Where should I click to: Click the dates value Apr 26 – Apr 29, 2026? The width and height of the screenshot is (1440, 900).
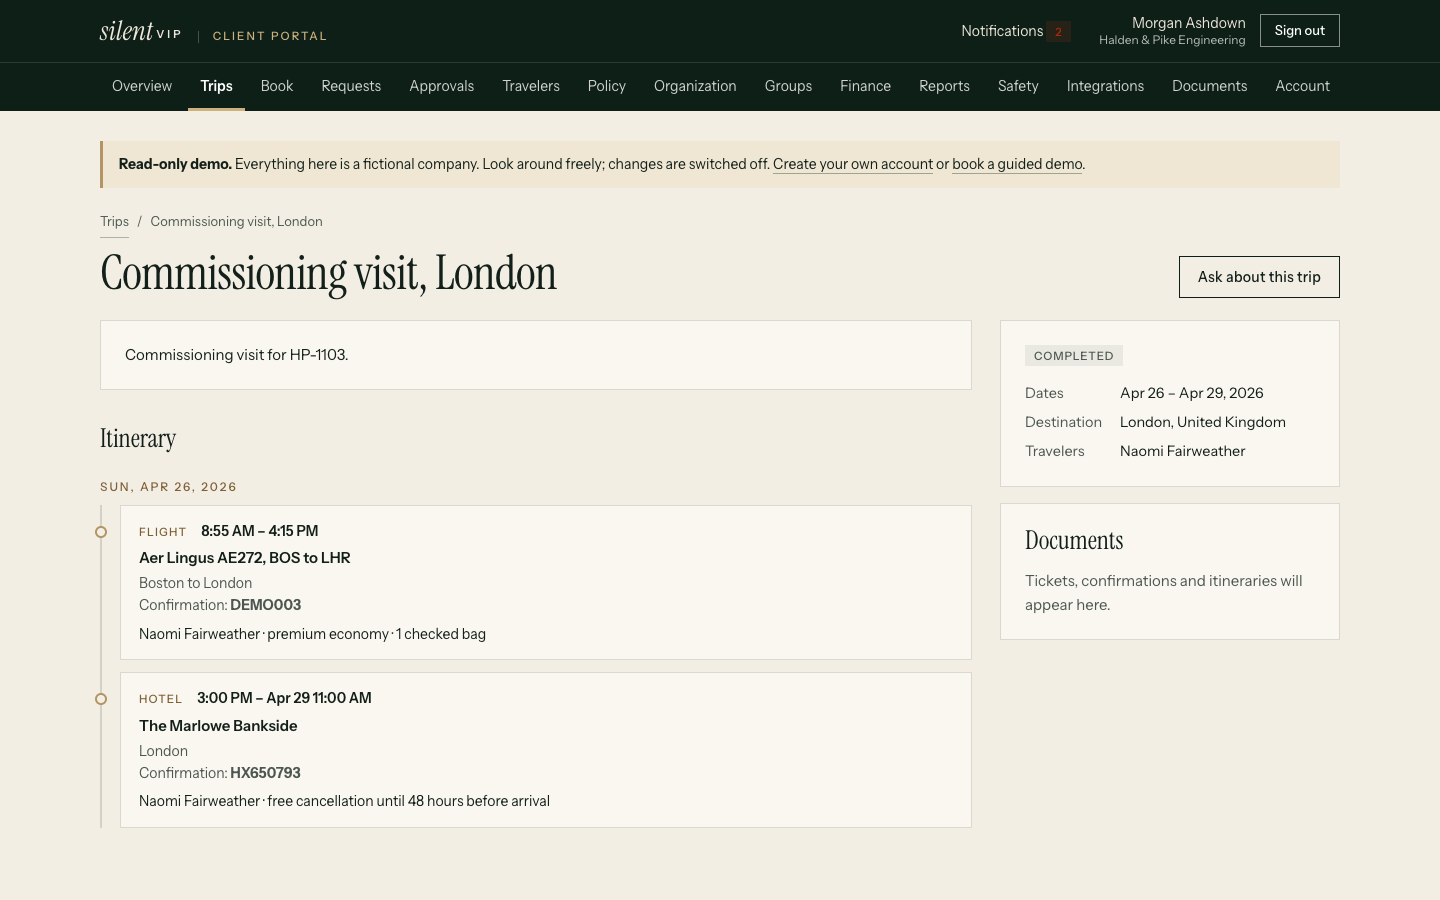pyautogui.click(x=1192, y=393)
